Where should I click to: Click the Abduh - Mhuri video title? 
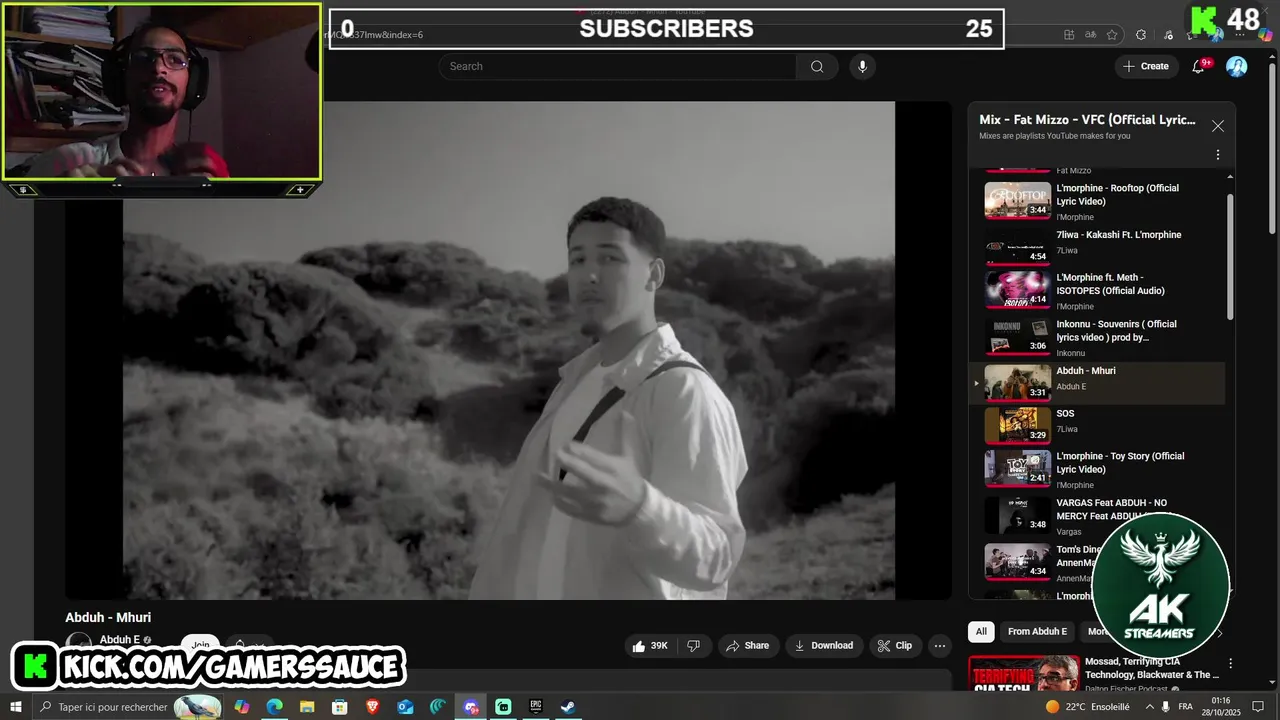tap(108, 618)
